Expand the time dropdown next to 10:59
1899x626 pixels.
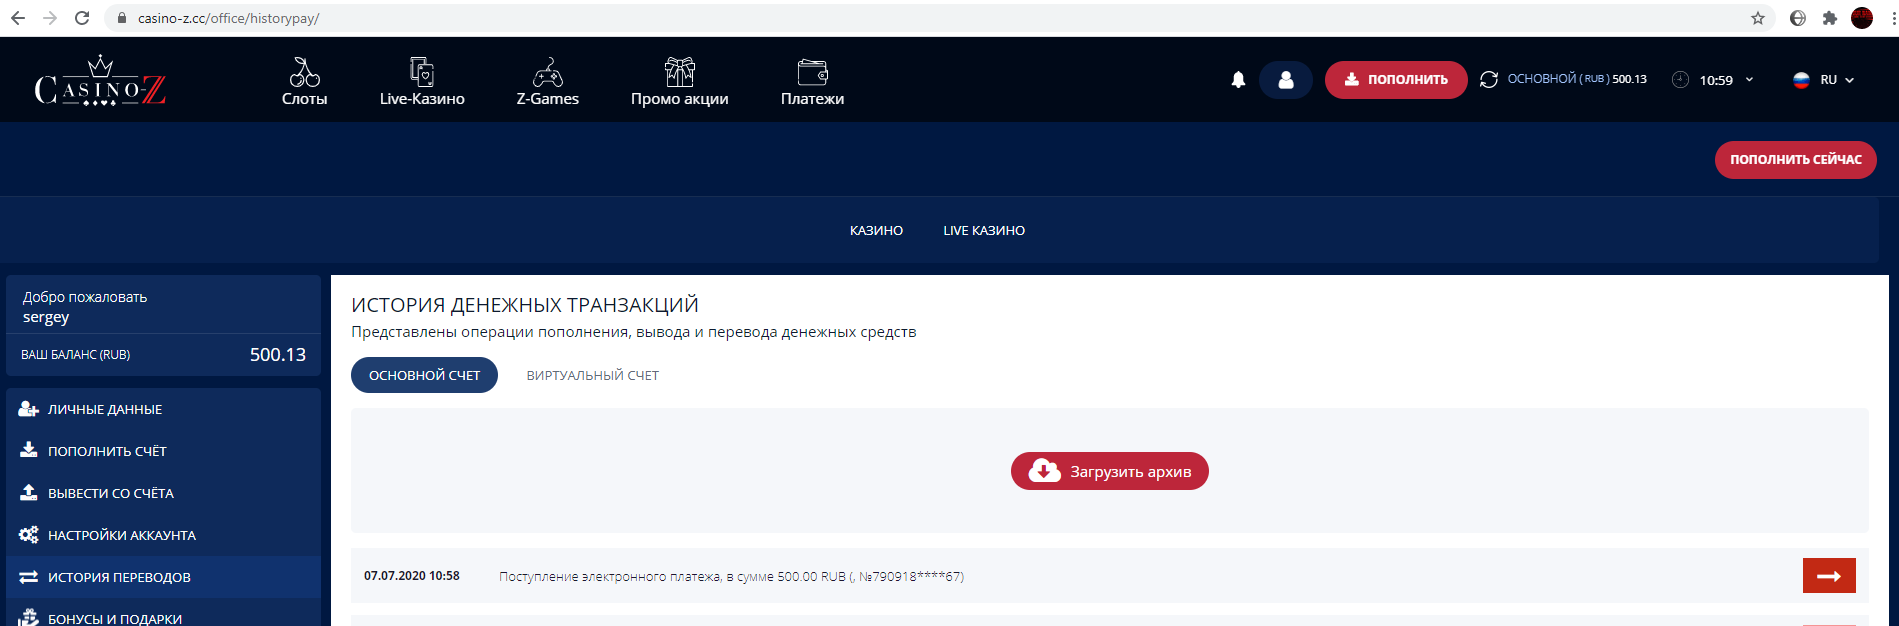click(1749, 80)
